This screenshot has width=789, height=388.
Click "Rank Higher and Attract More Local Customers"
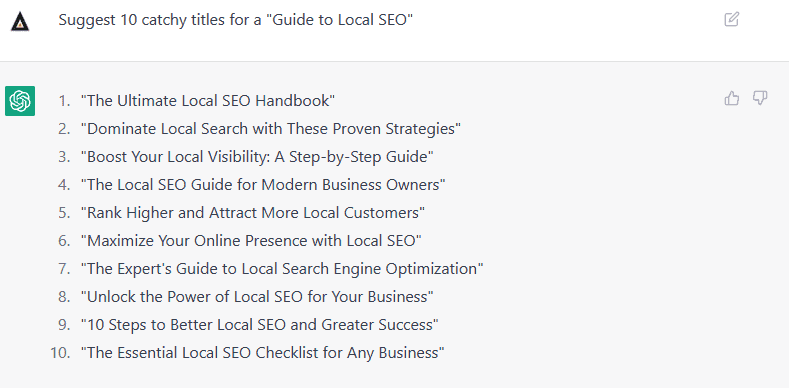pyautogui.click(x=253, y=213)
